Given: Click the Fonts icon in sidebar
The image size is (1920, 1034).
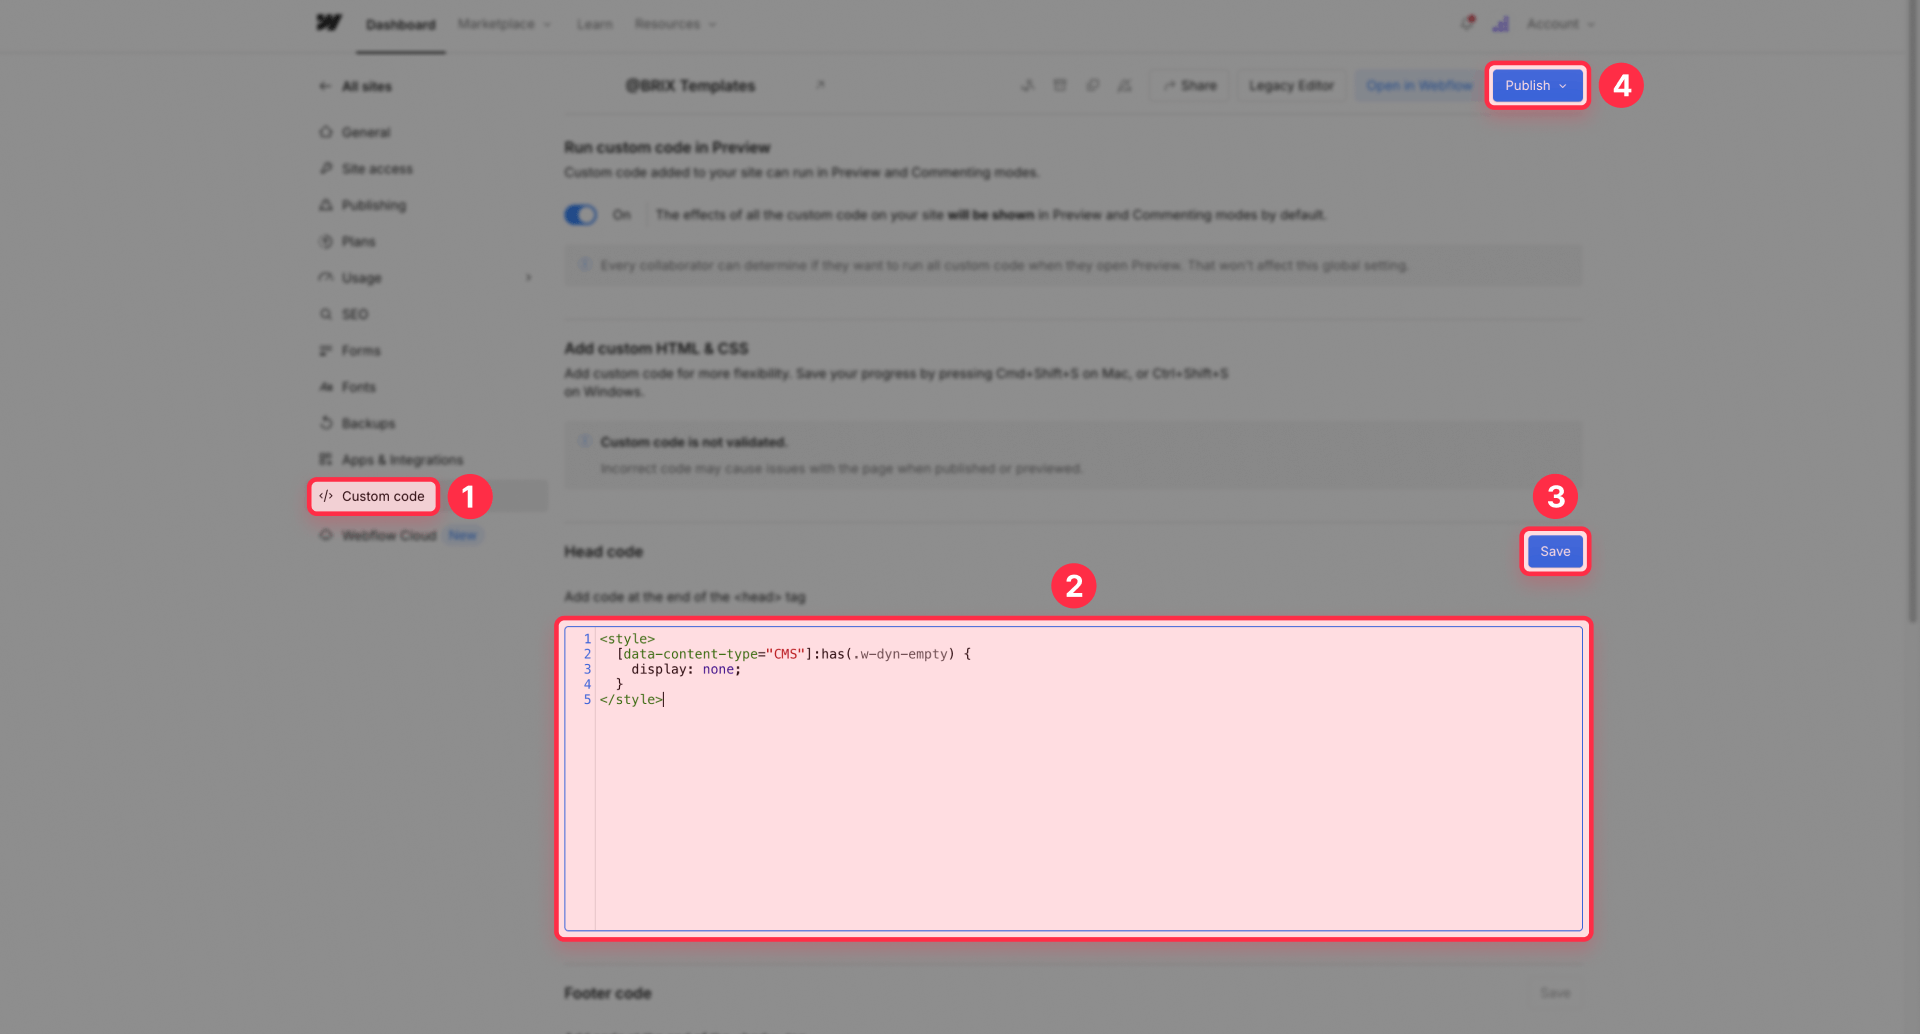Looking at the screenshot, I should click(326, 387).
